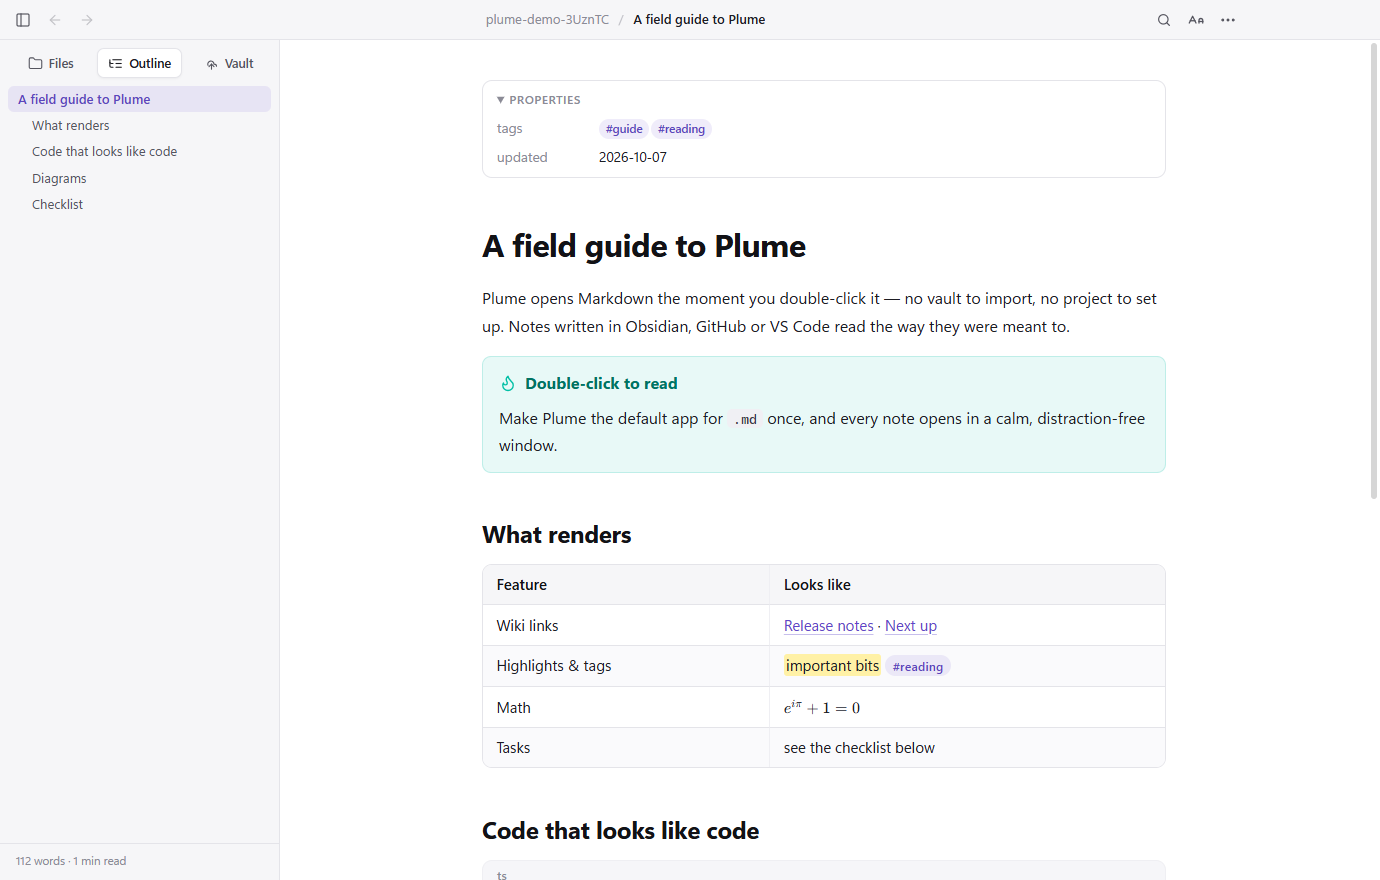Viewport: 1380px width, 880px height.
Task: Select the Outline tab
Action: 140,63
